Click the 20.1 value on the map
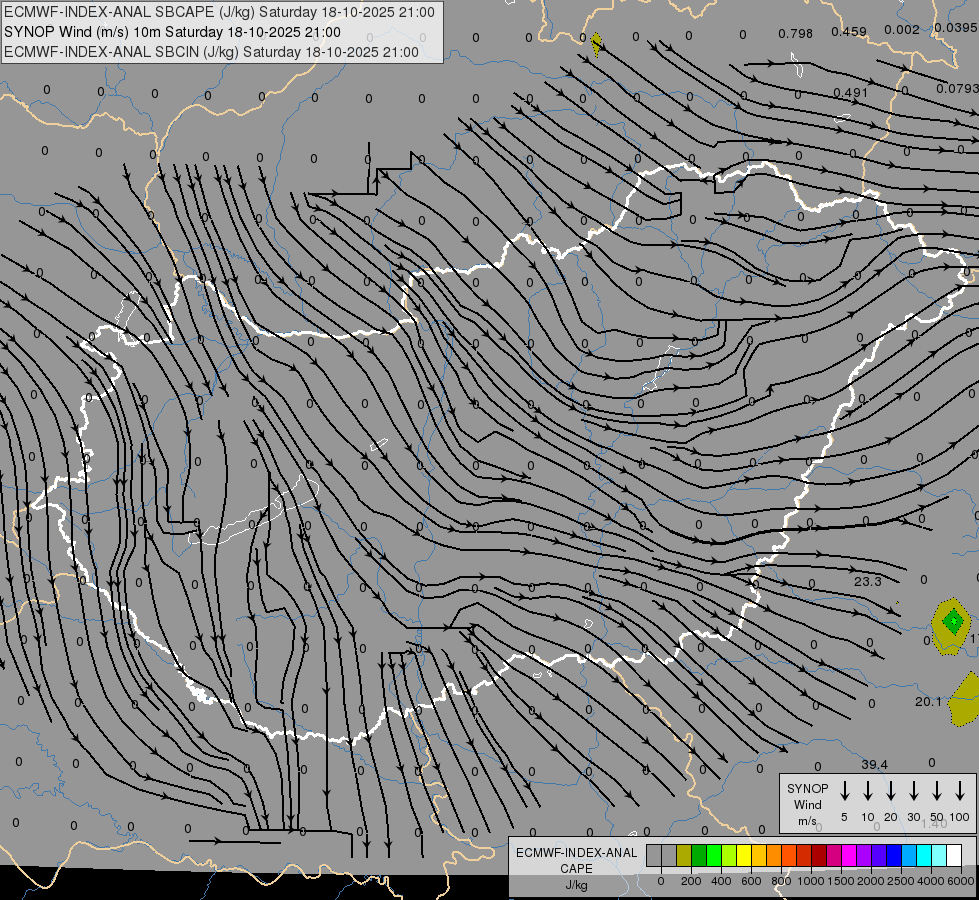 (x=928, y=701)
